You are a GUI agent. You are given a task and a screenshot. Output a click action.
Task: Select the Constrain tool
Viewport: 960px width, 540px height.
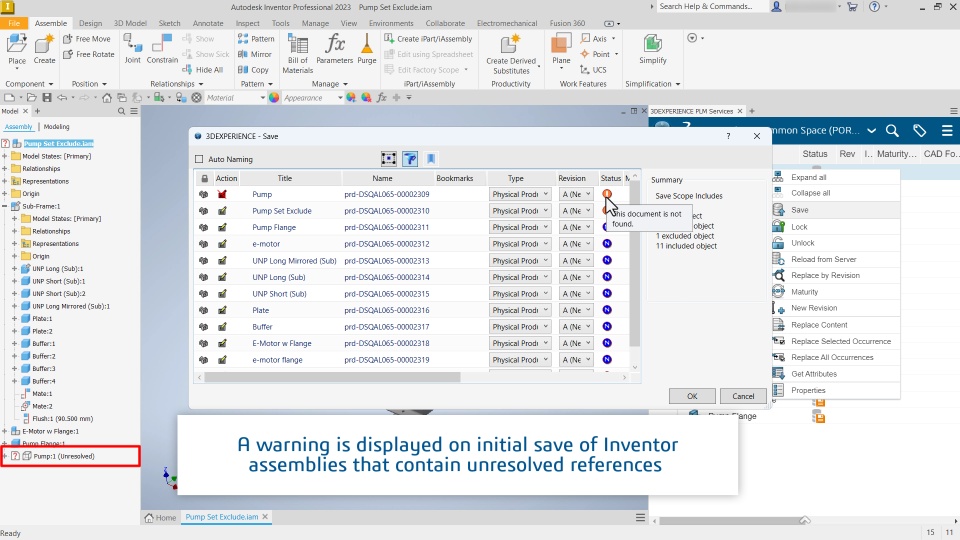point(162,49)
